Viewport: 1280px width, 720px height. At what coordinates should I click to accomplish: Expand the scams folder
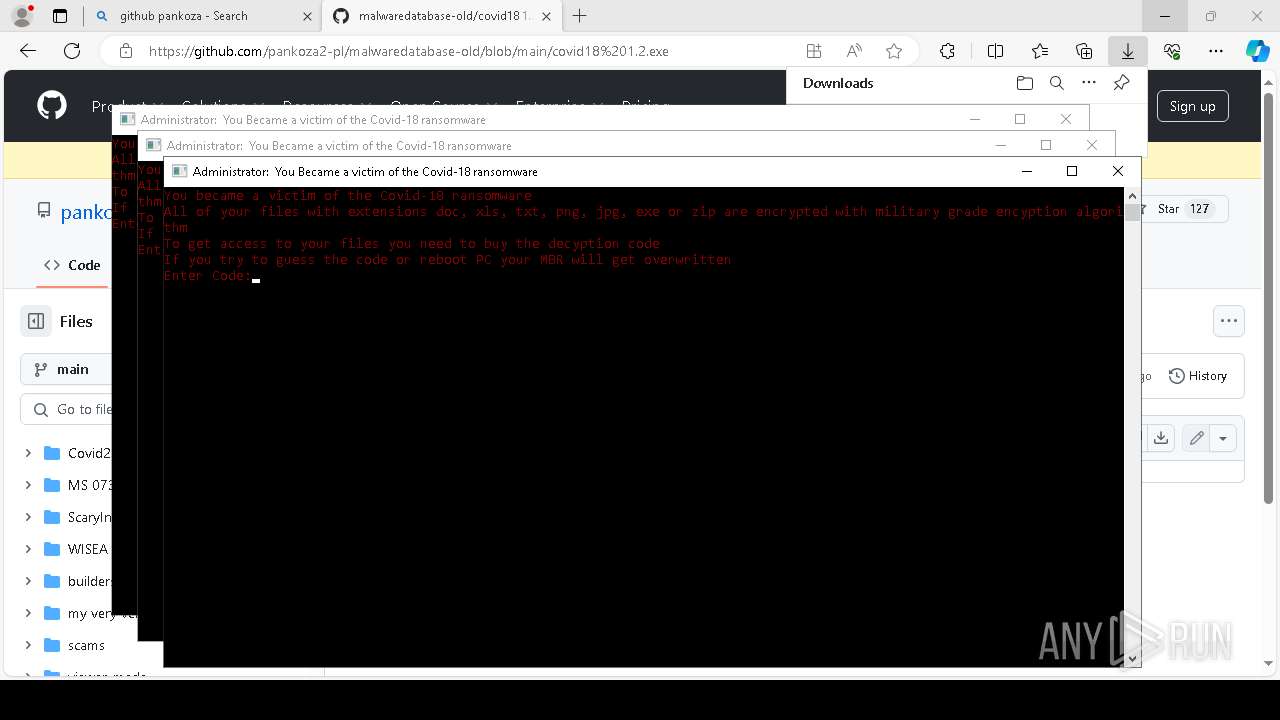tap(28, 645)
